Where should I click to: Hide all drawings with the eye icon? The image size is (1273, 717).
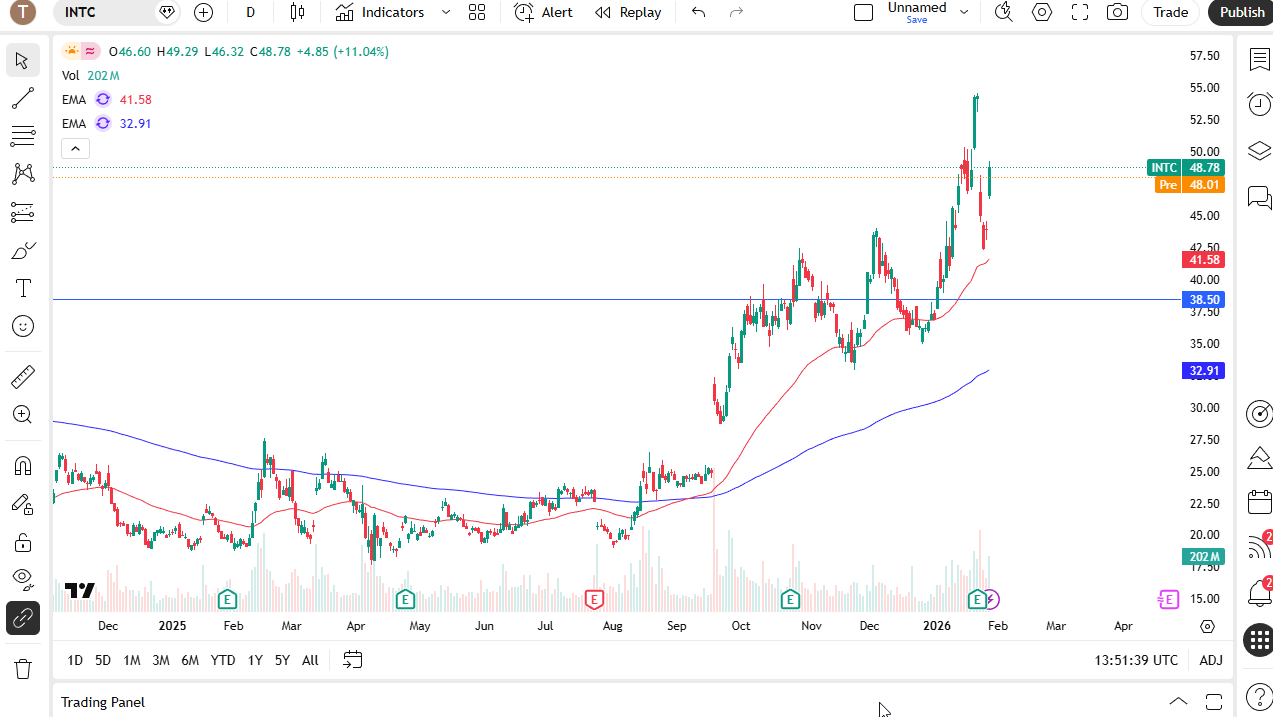tap(23, 580)
